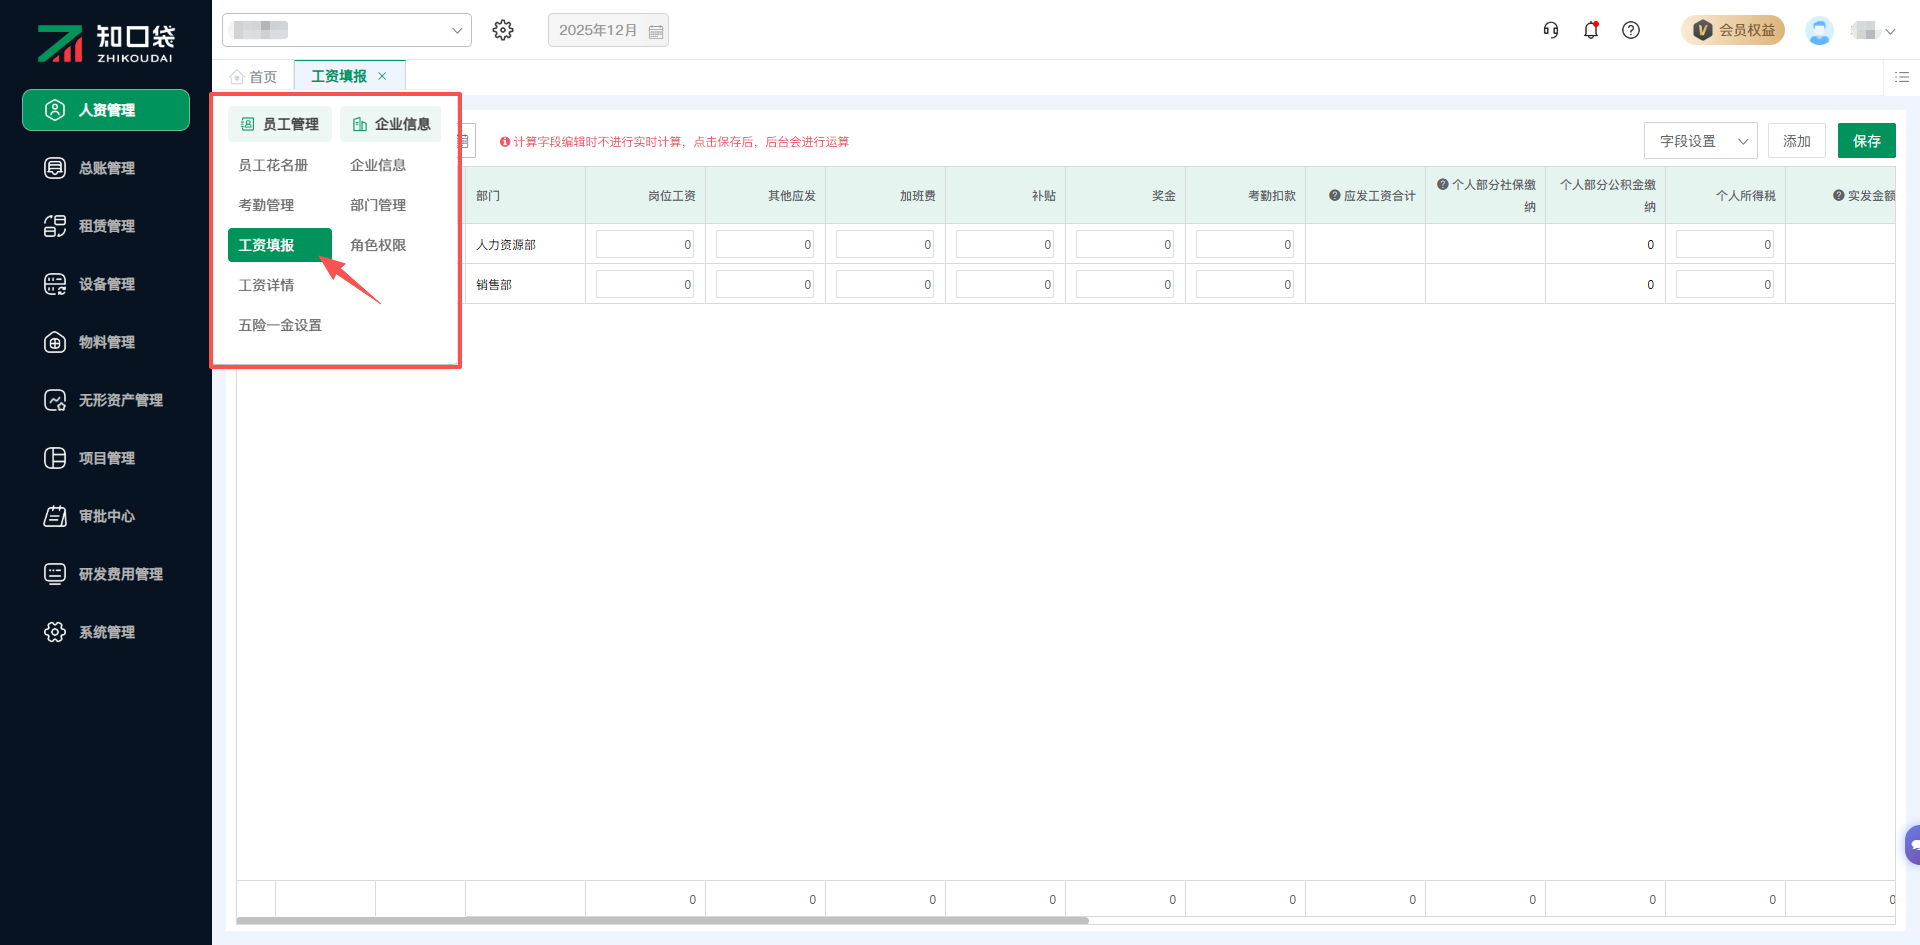This screenshot has width=1920, height=945.
Task: Open the 总账管理 sidebar module
Action: pyautogui.click(x=106, y=168)
